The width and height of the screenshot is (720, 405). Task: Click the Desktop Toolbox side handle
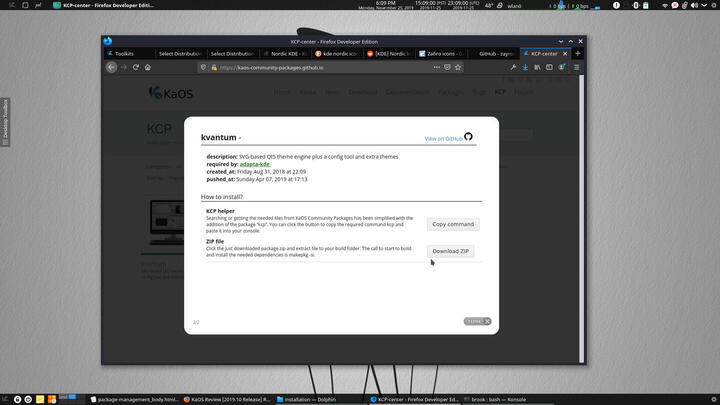pos(5,122)
